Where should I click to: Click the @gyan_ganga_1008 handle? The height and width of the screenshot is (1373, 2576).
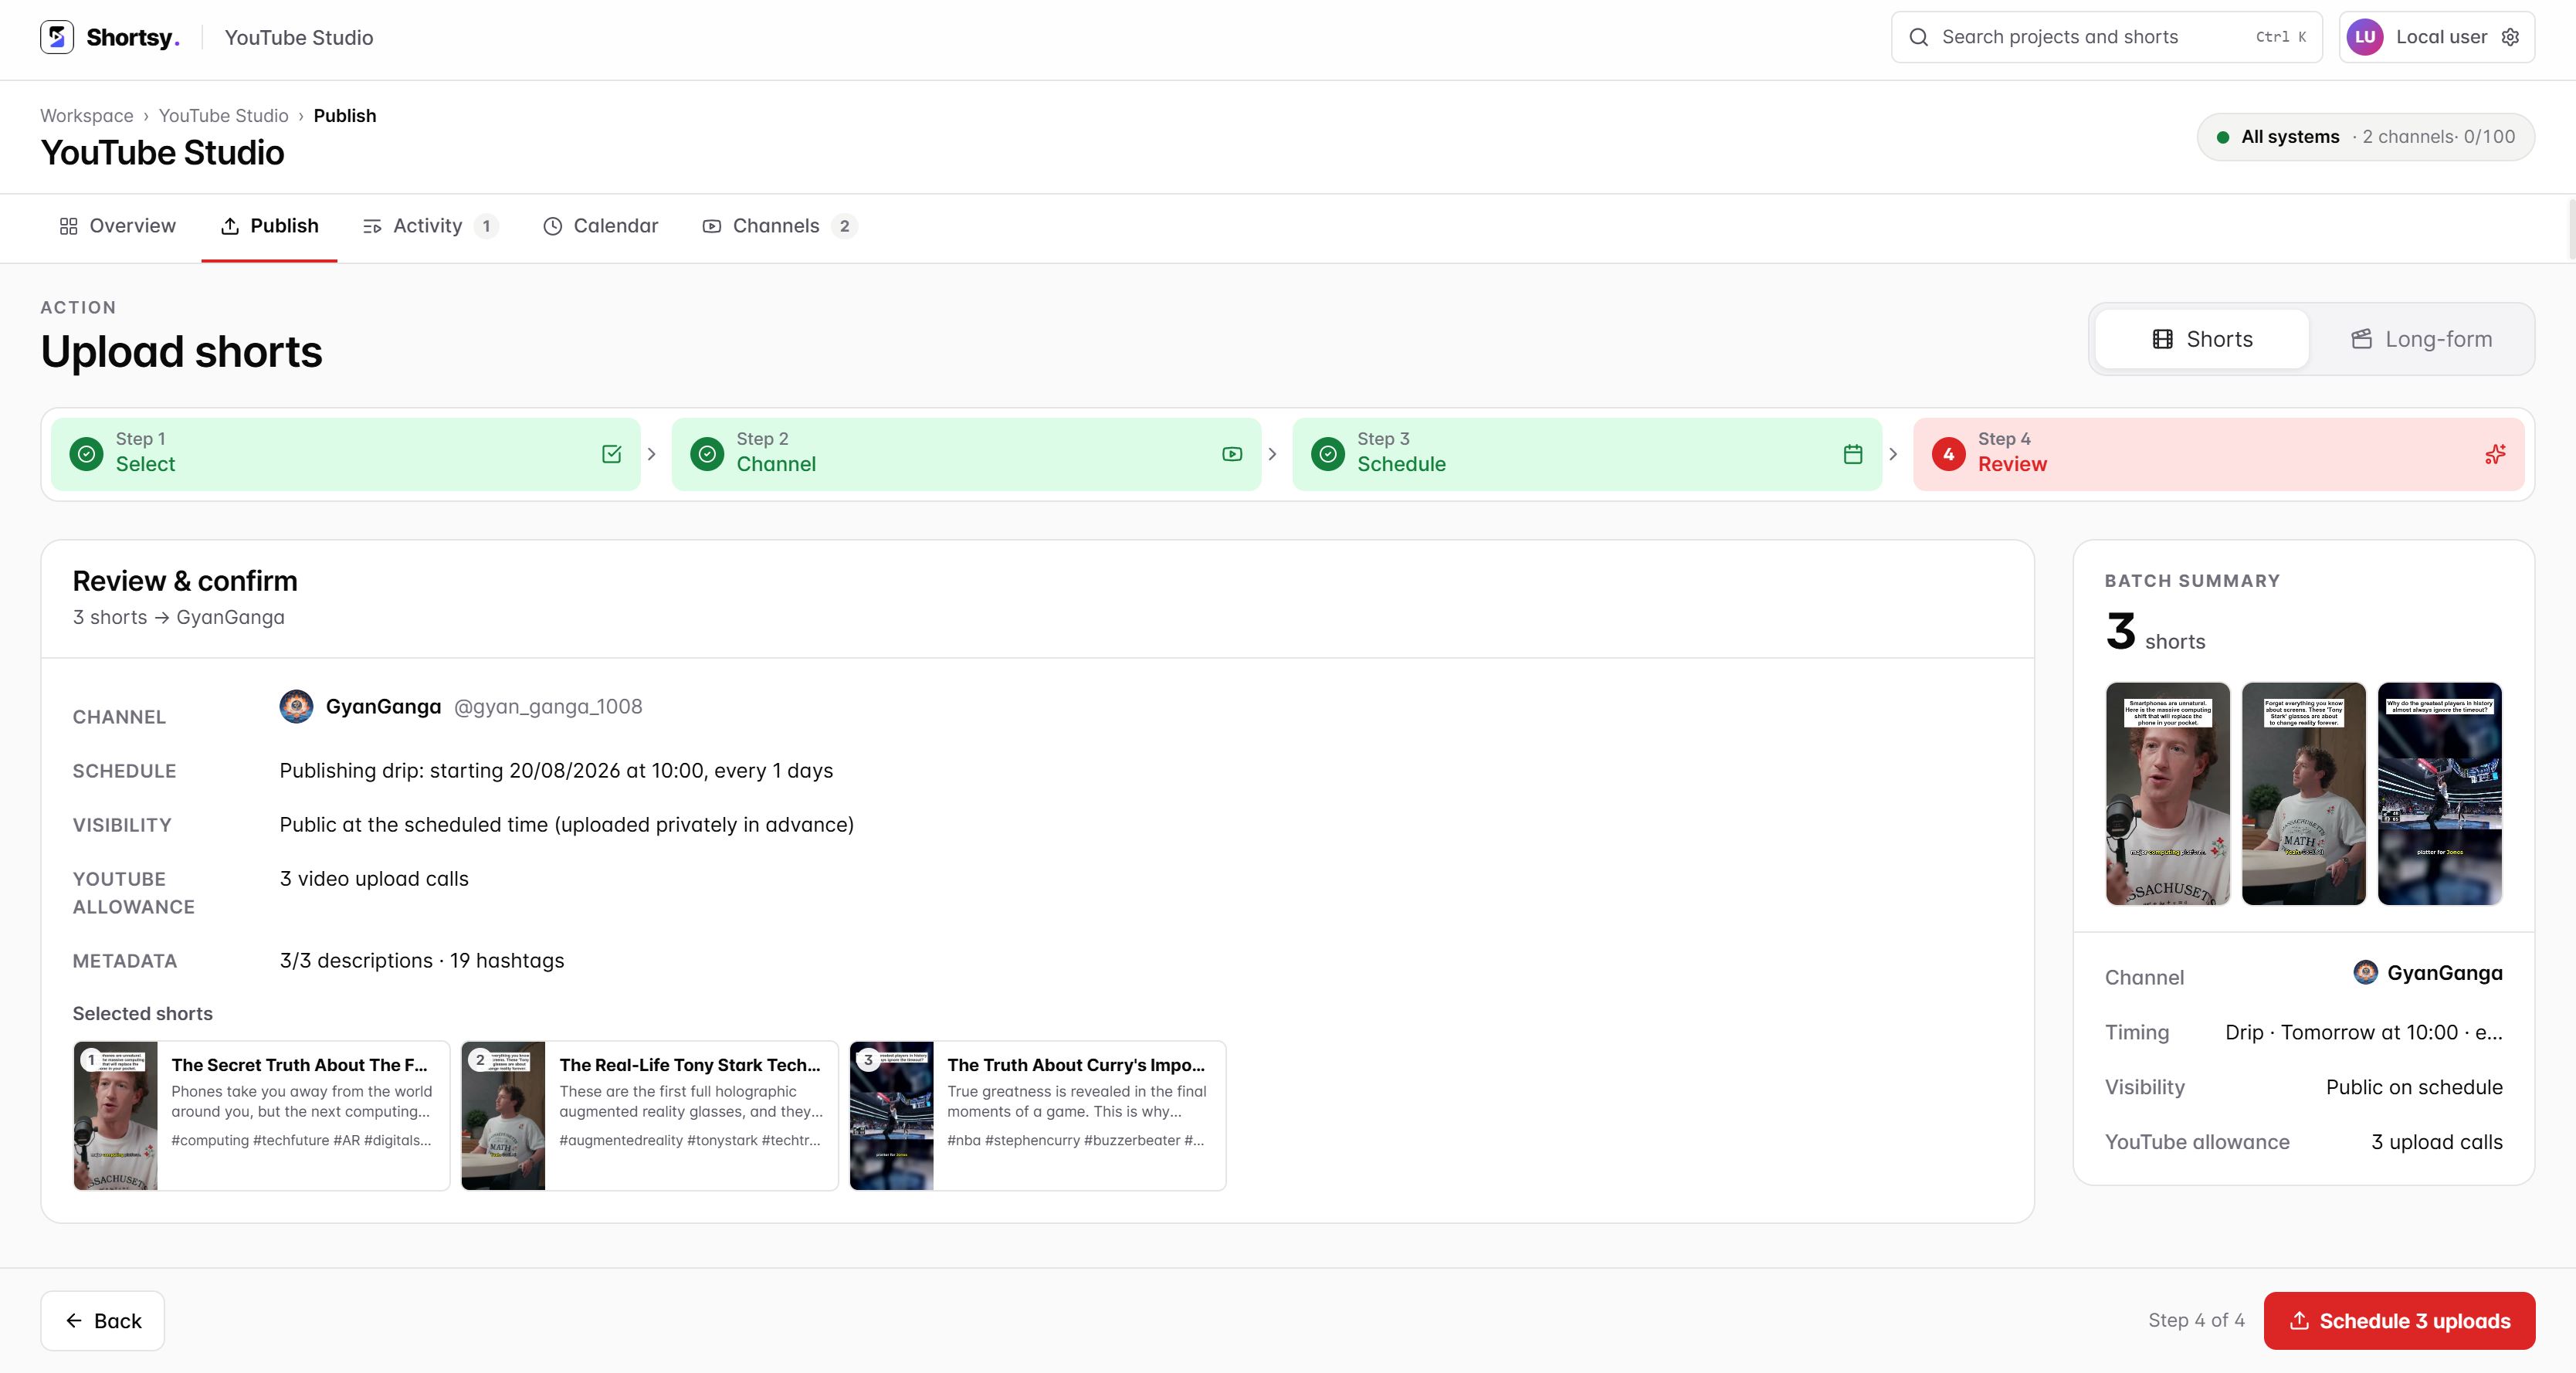[x=548, y=706]
